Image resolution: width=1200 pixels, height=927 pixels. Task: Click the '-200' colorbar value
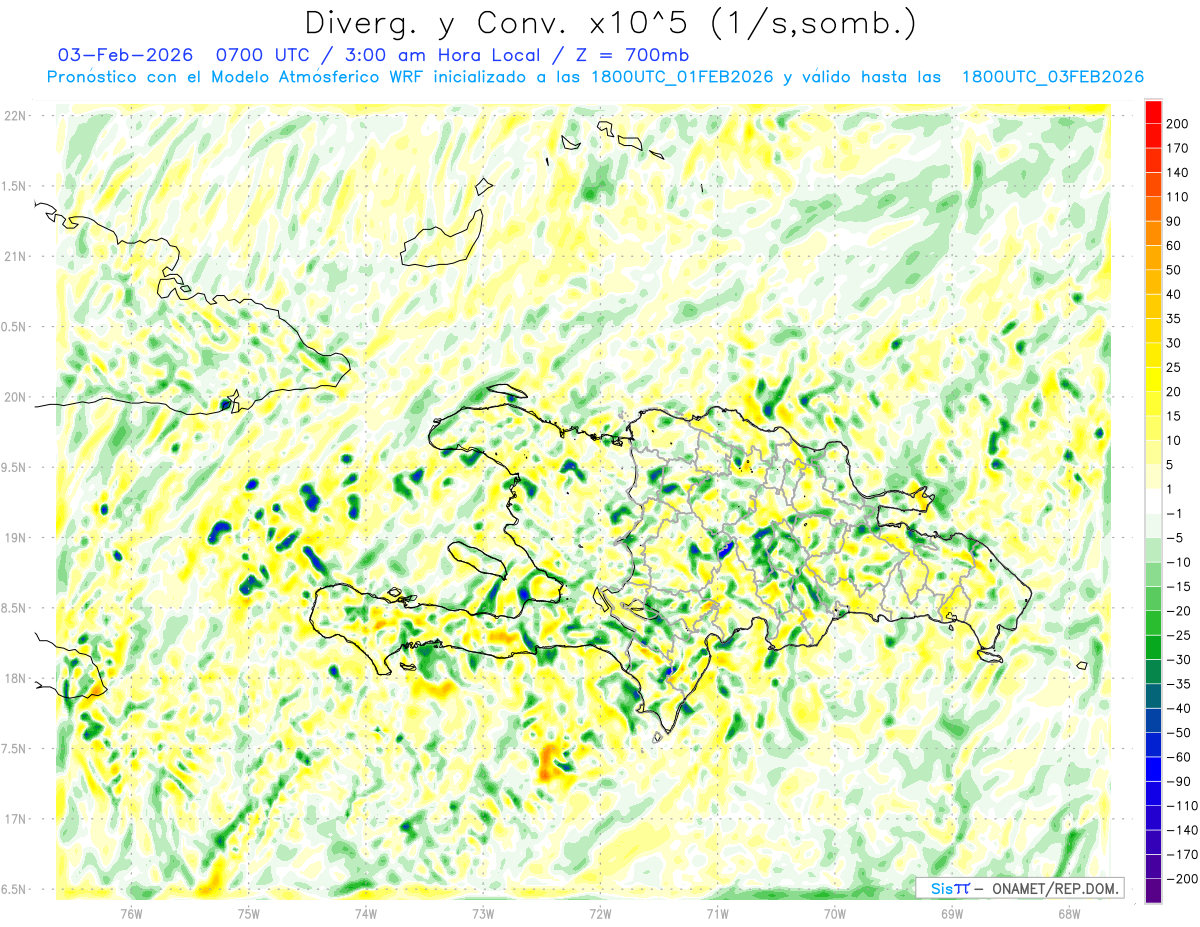tap(1180, 879)
